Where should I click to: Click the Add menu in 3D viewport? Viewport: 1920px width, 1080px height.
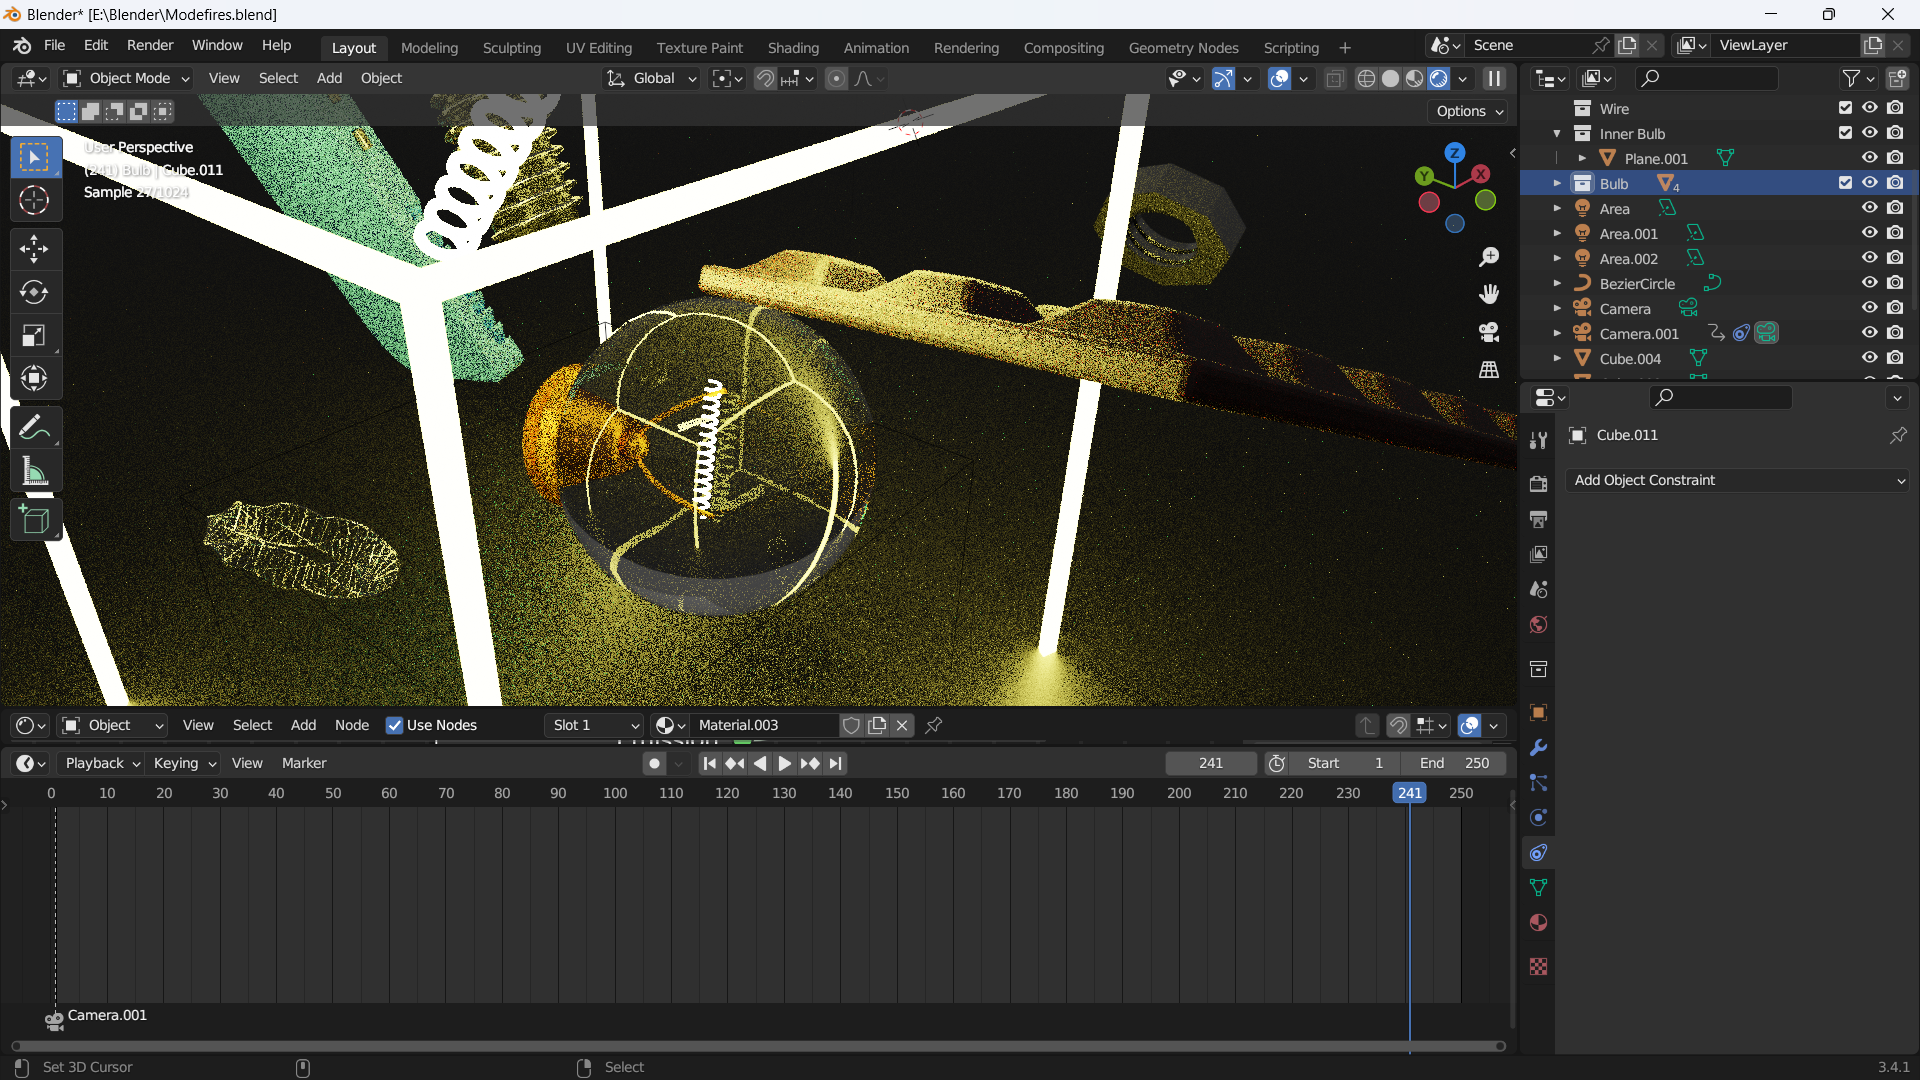coord(327,78)
